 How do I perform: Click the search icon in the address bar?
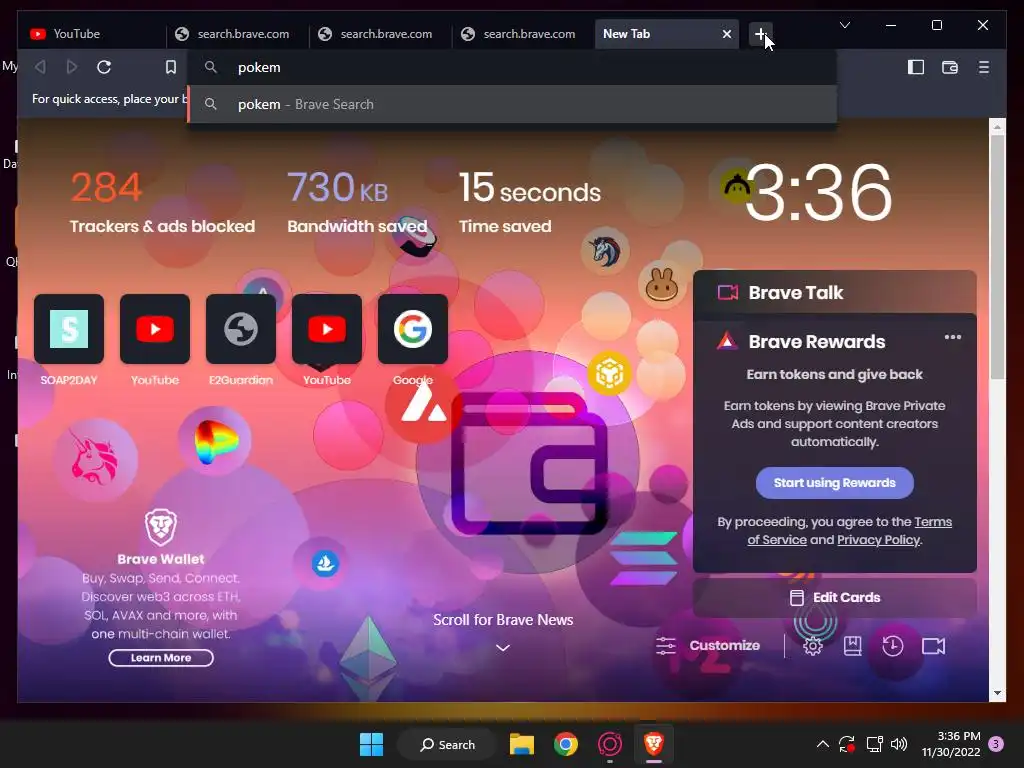pyautogui.click(x=210, y=67)
